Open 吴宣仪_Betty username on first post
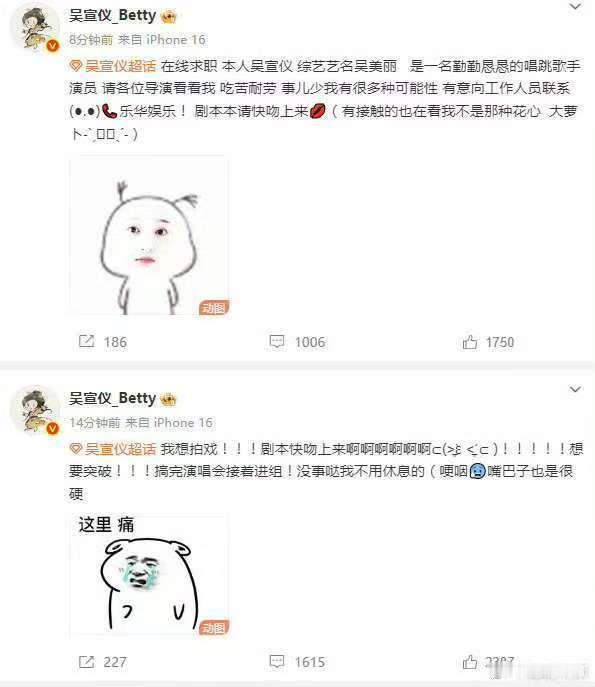 pyautogui.click(x=112, y=16)
